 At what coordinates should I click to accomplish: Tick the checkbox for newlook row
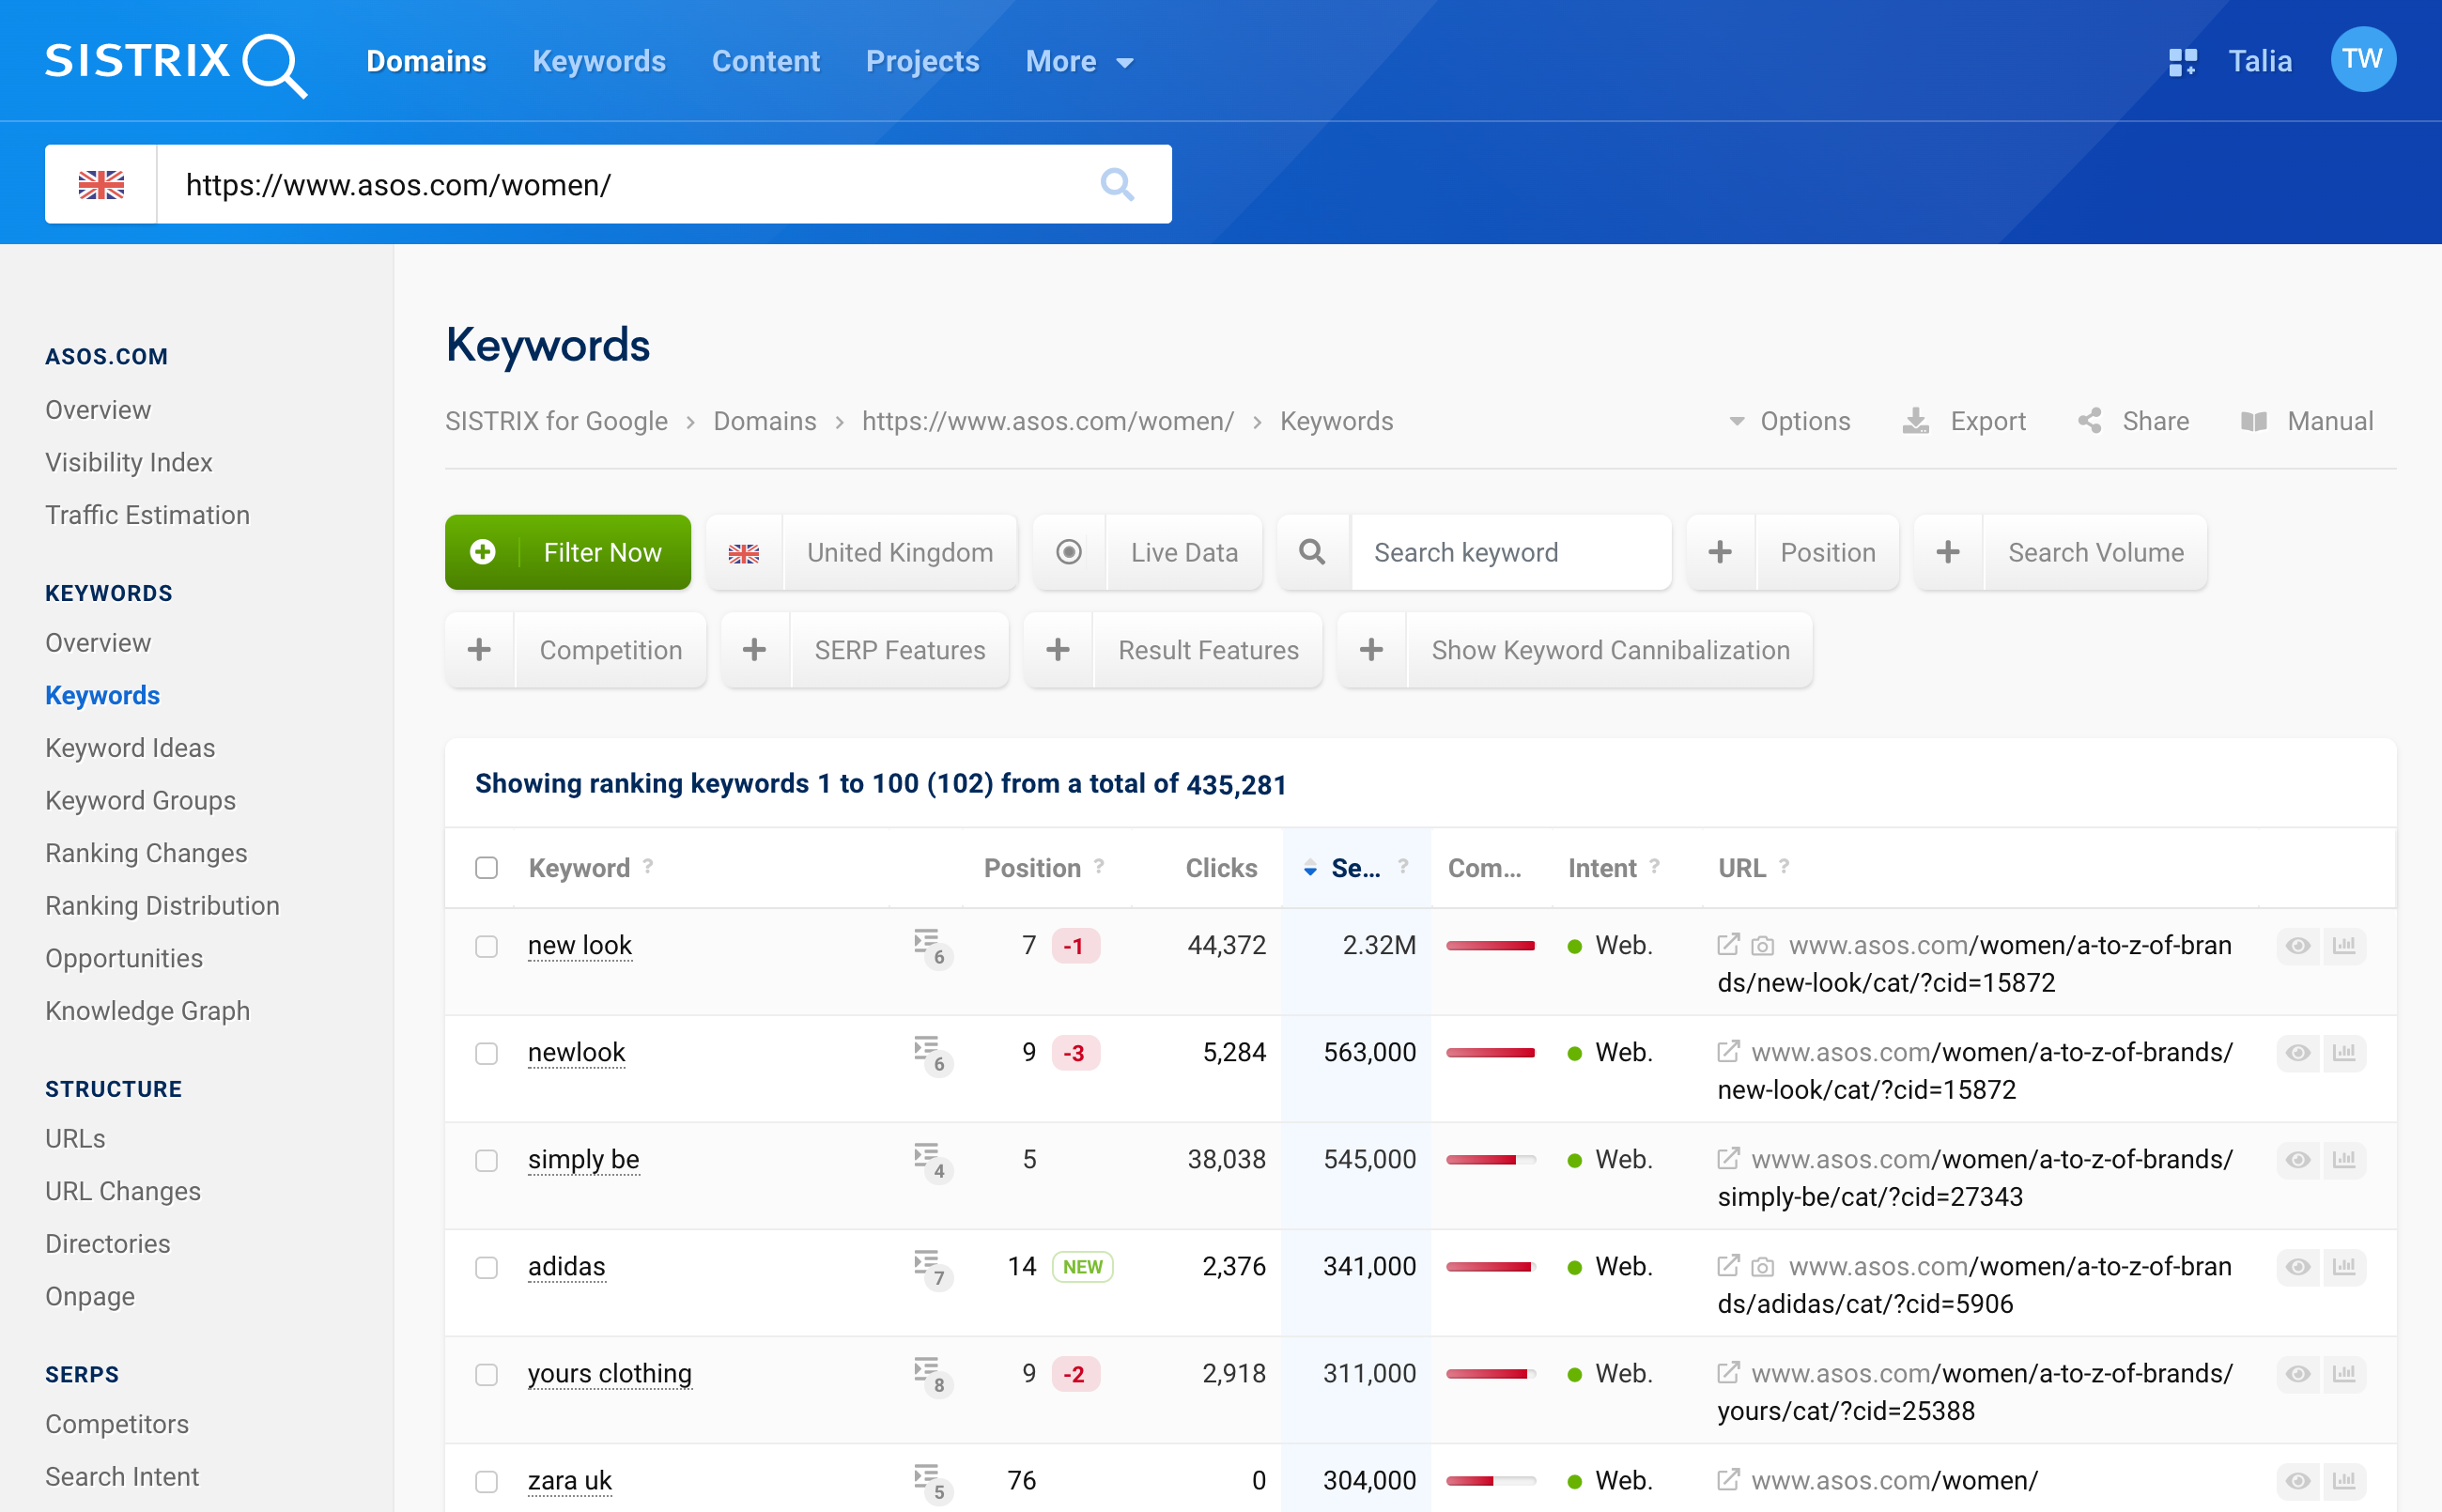point(486,1053)
